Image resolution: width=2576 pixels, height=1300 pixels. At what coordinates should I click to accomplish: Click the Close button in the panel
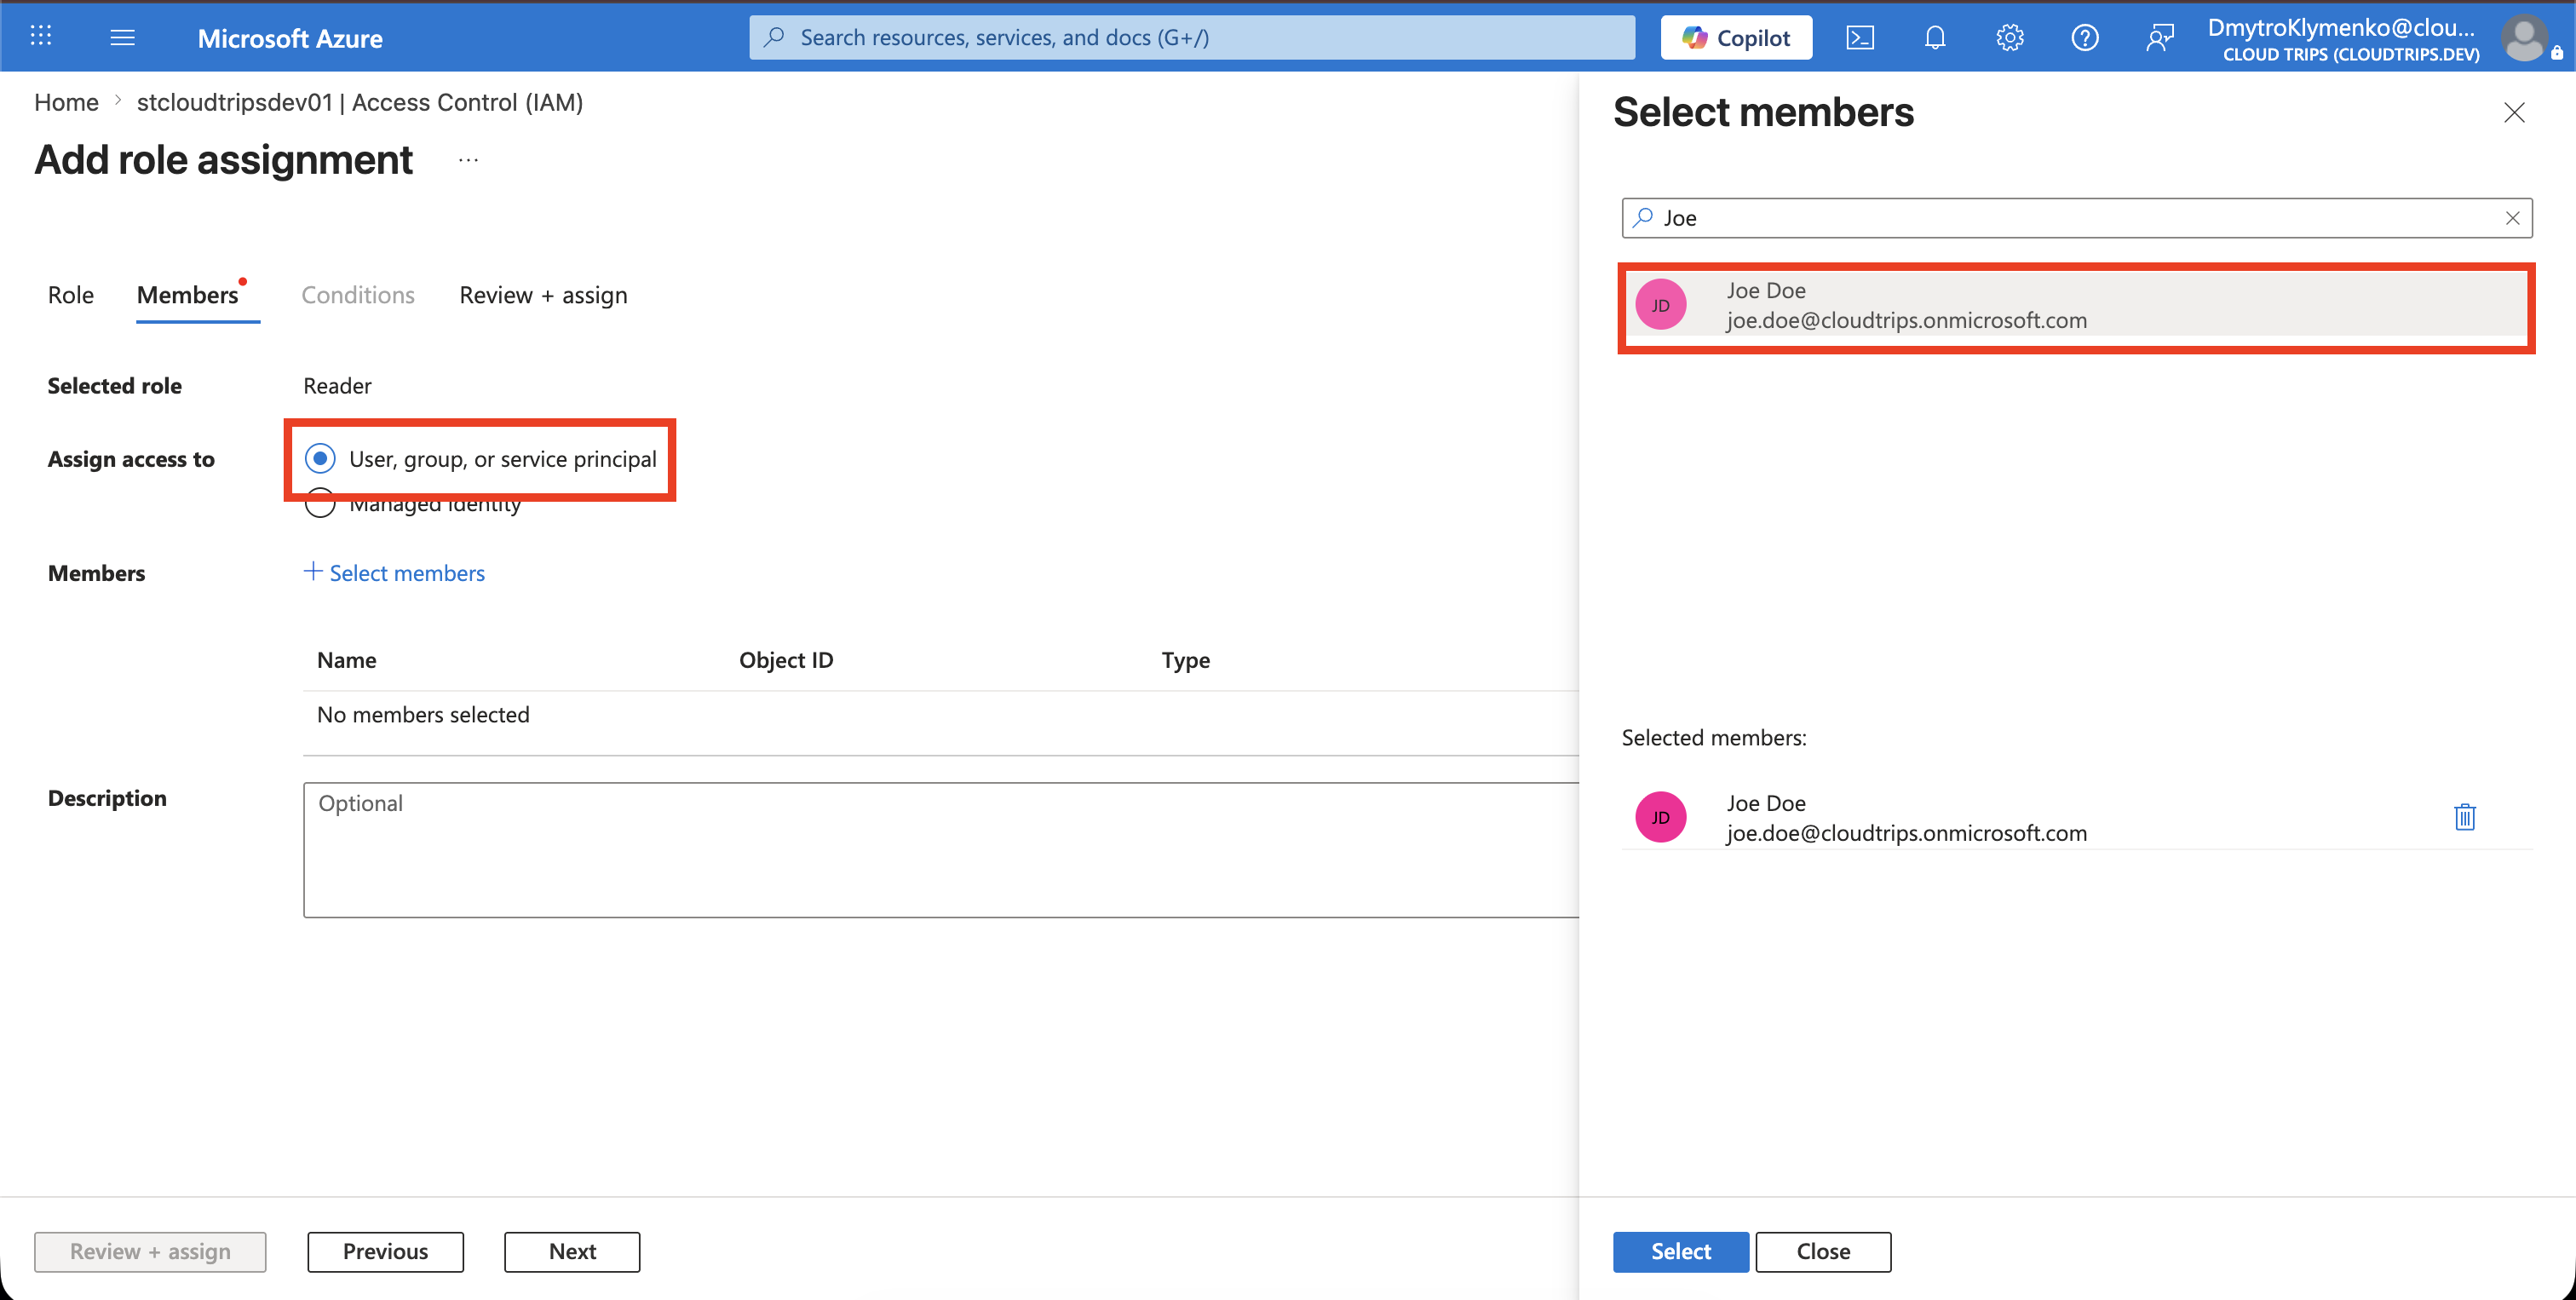coord(1823,1251)
